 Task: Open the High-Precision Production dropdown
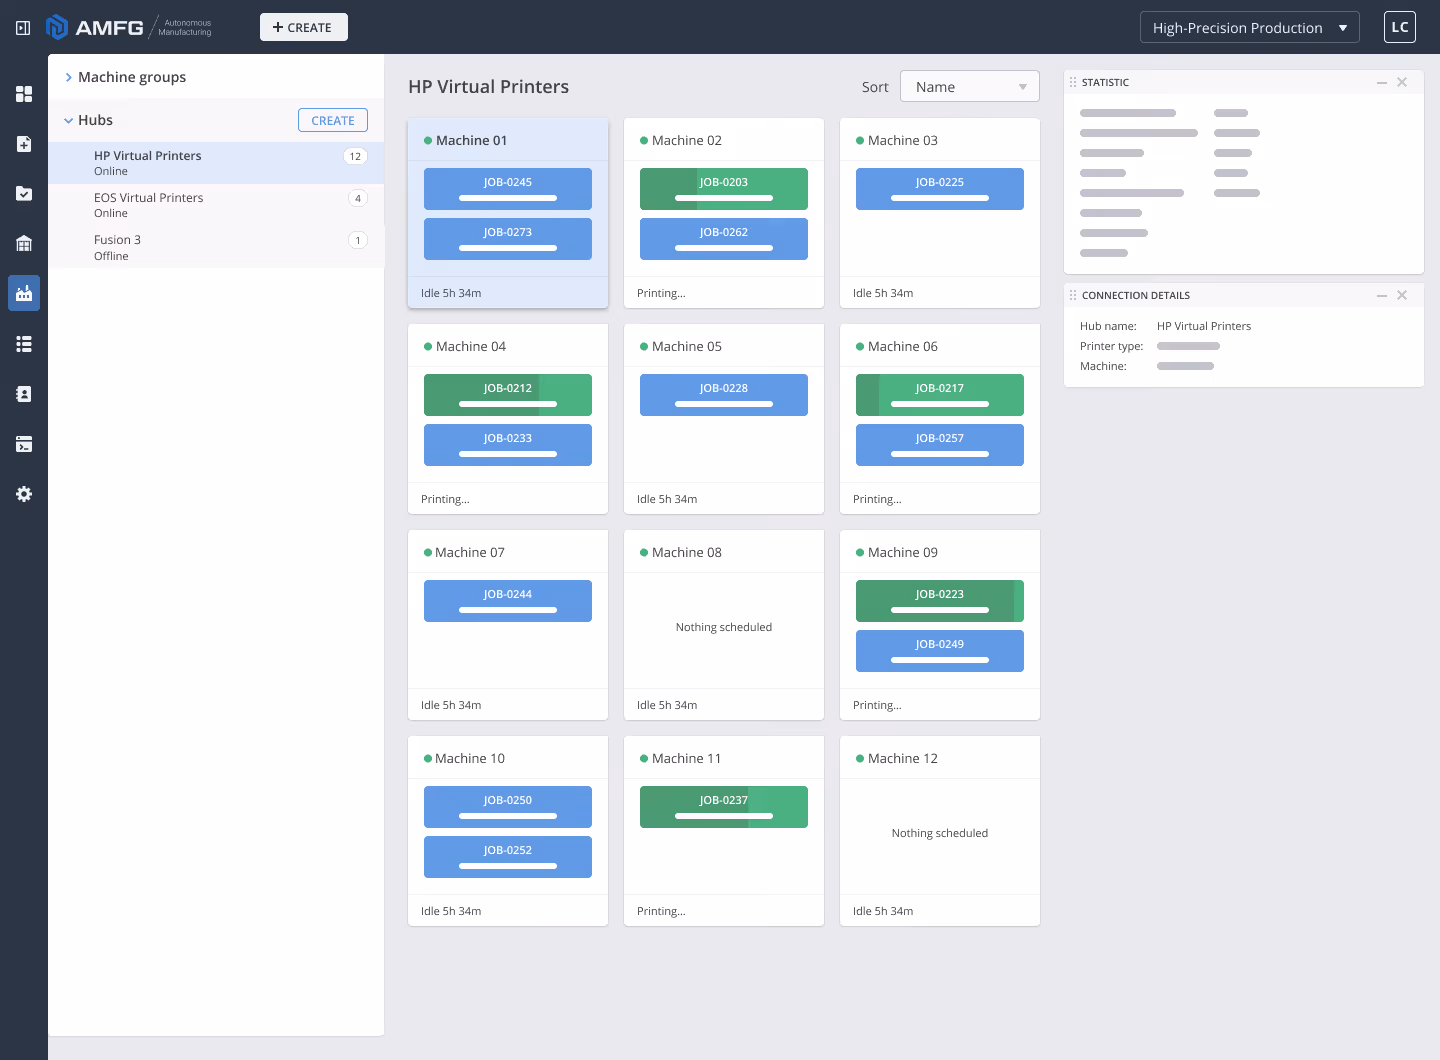pyautogui.click(x=1250, y=27)
